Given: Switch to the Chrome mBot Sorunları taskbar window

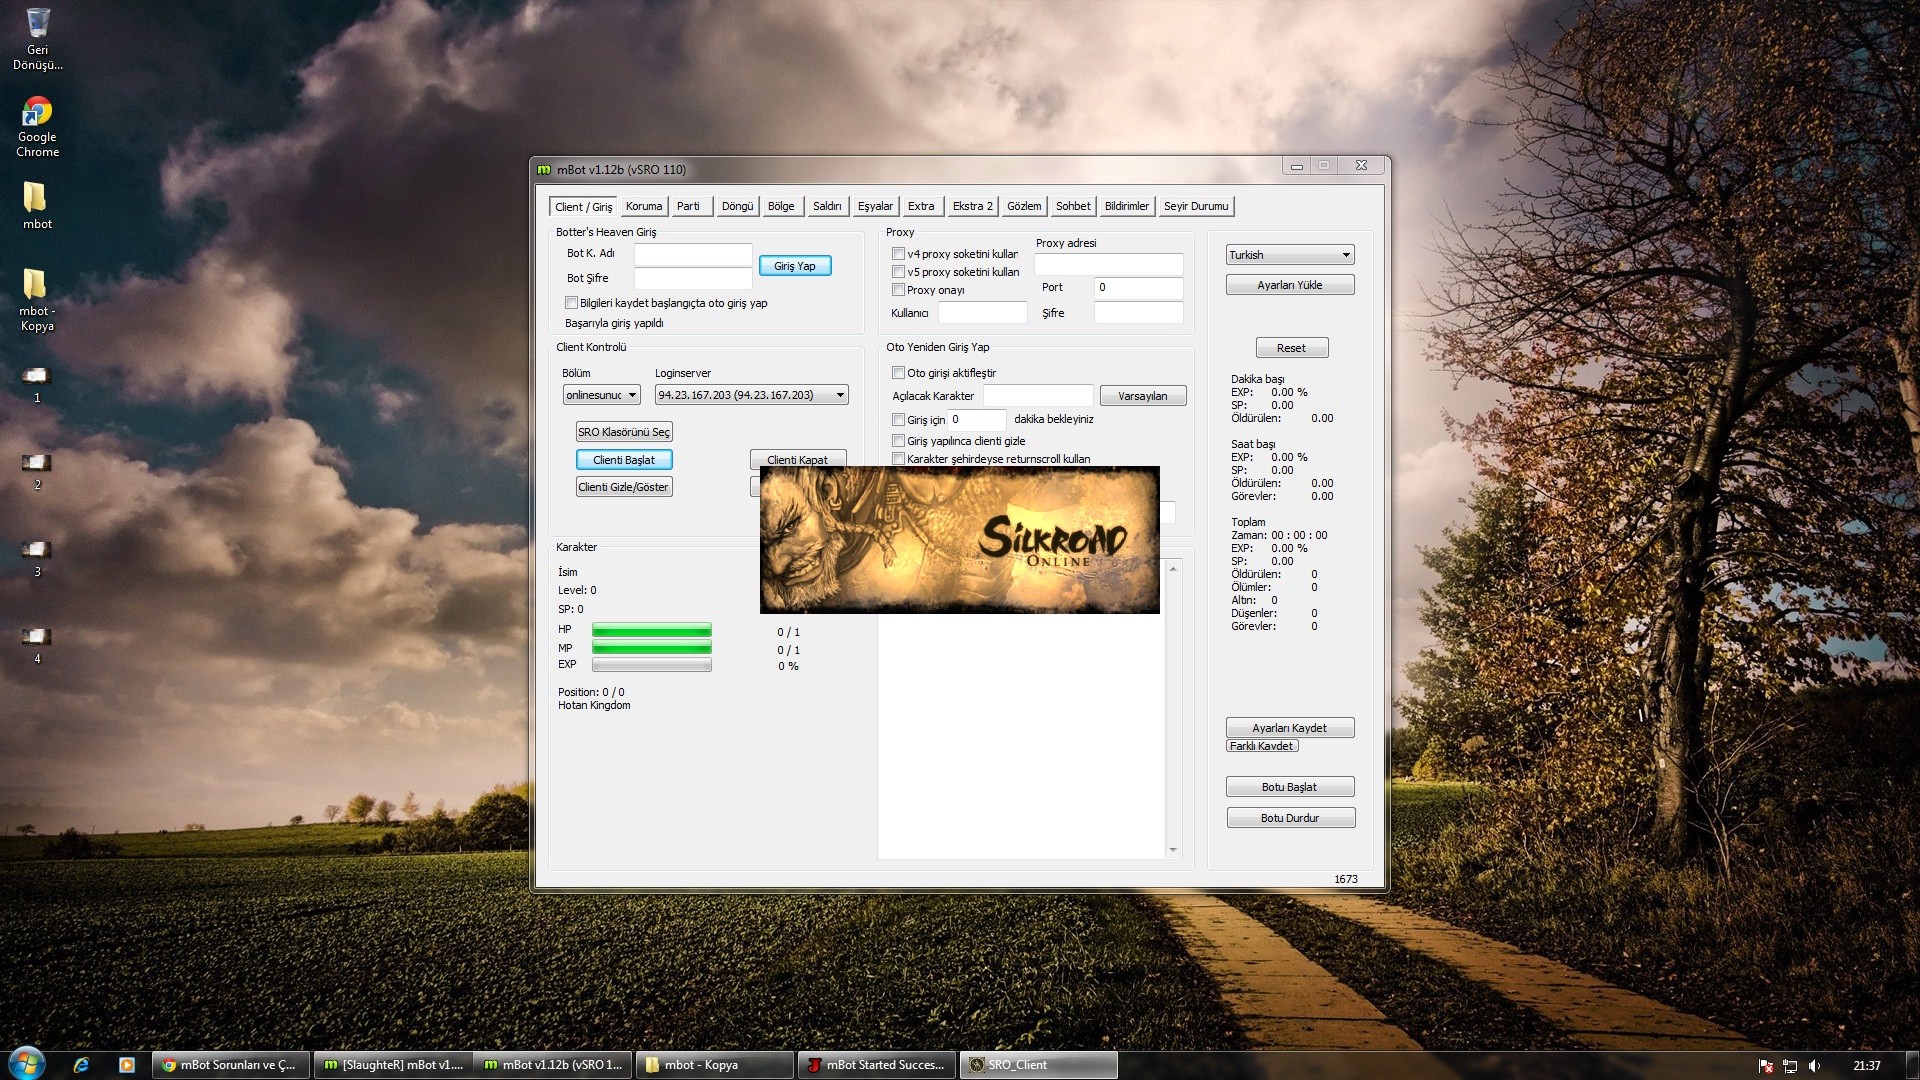Looking at the screenshot, I should [x=230, y=1065].
